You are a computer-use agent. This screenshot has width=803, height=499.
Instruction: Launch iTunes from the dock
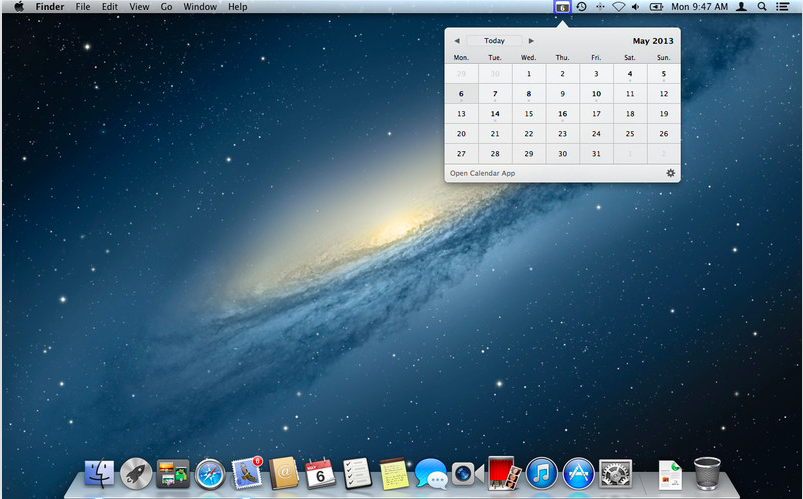point(541,473)
